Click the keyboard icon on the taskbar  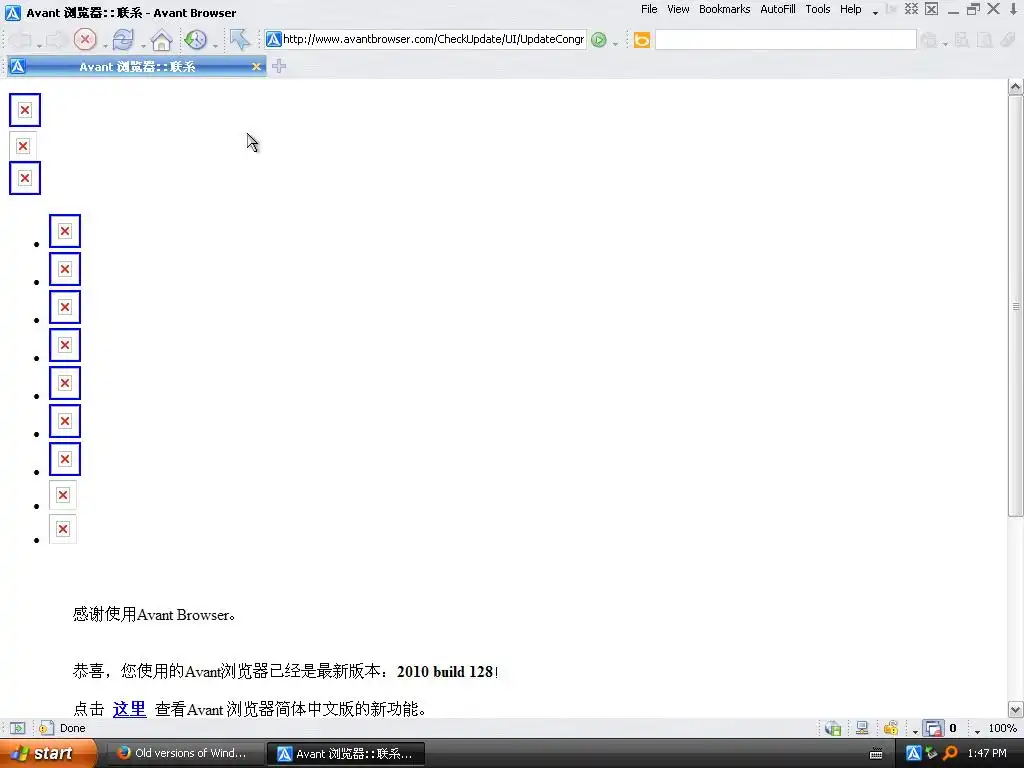pyautogui.click(x=876, y=754)
